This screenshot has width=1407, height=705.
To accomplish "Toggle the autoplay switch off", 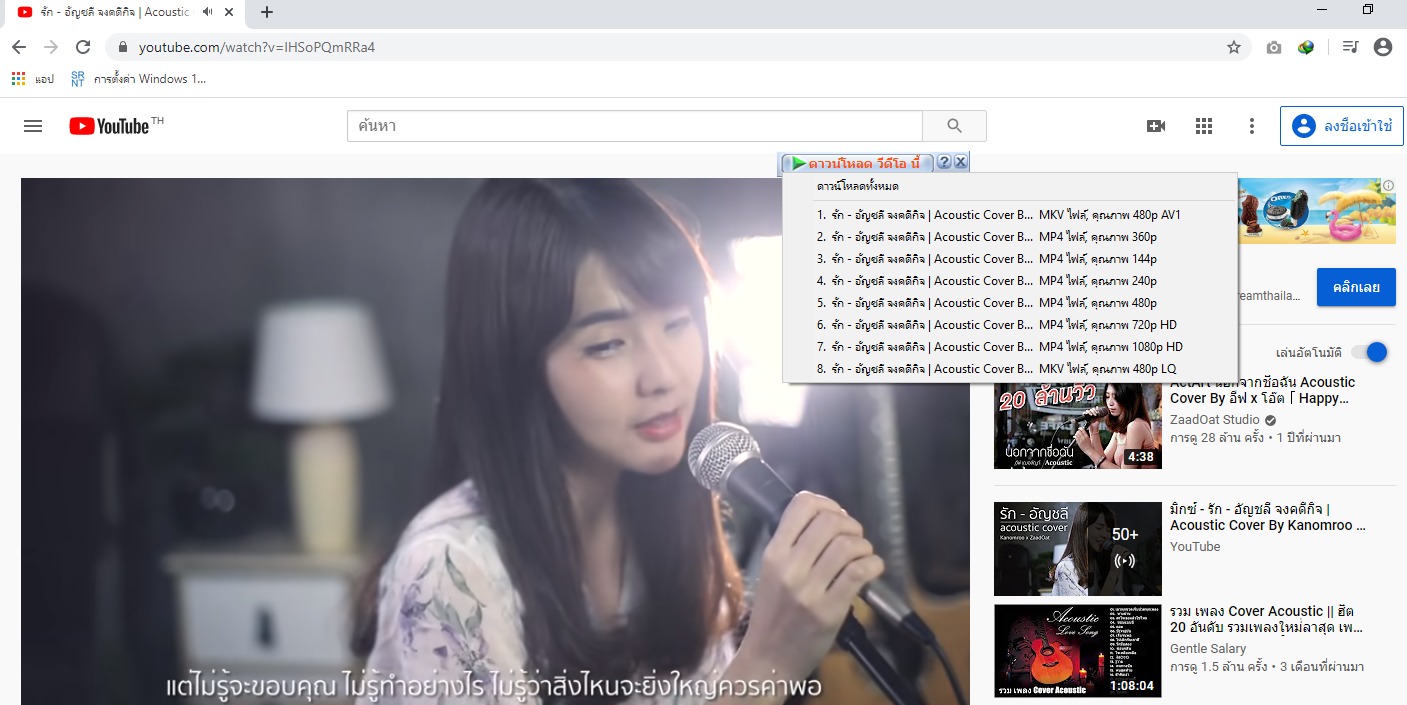I will point(1369,352).
